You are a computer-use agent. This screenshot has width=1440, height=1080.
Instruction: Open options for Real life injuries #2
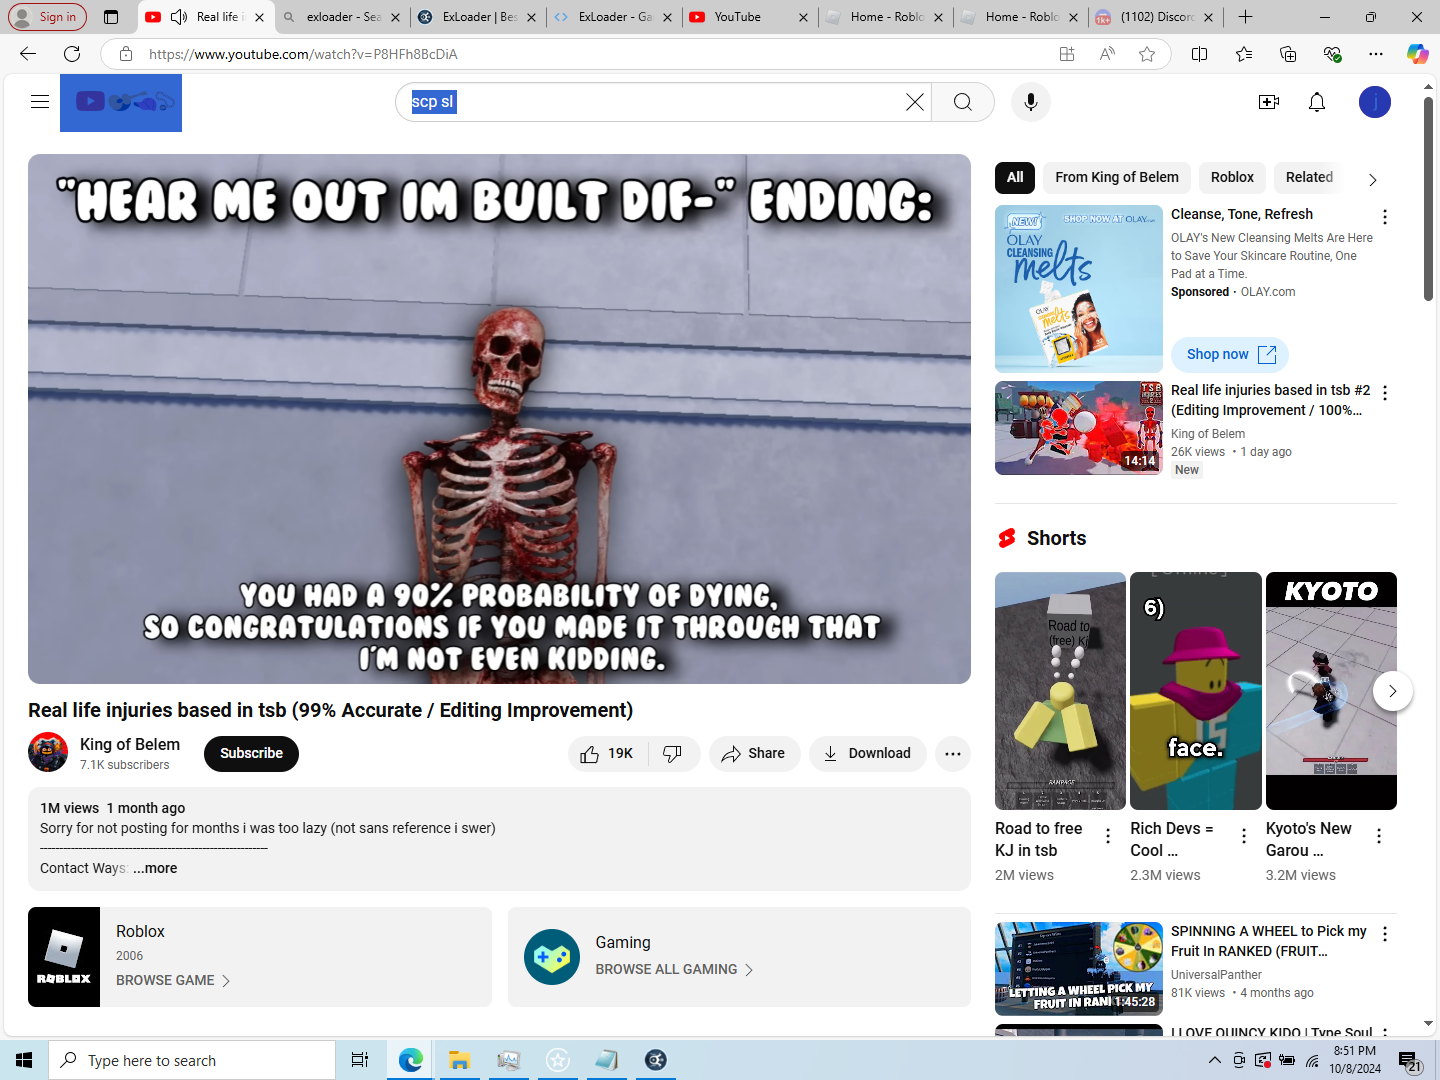click(x=1385, y=393)
